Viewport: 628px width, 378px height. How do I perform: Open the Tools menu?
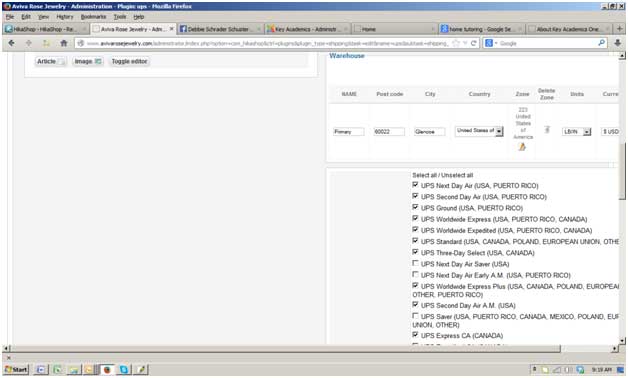point(120,17)
